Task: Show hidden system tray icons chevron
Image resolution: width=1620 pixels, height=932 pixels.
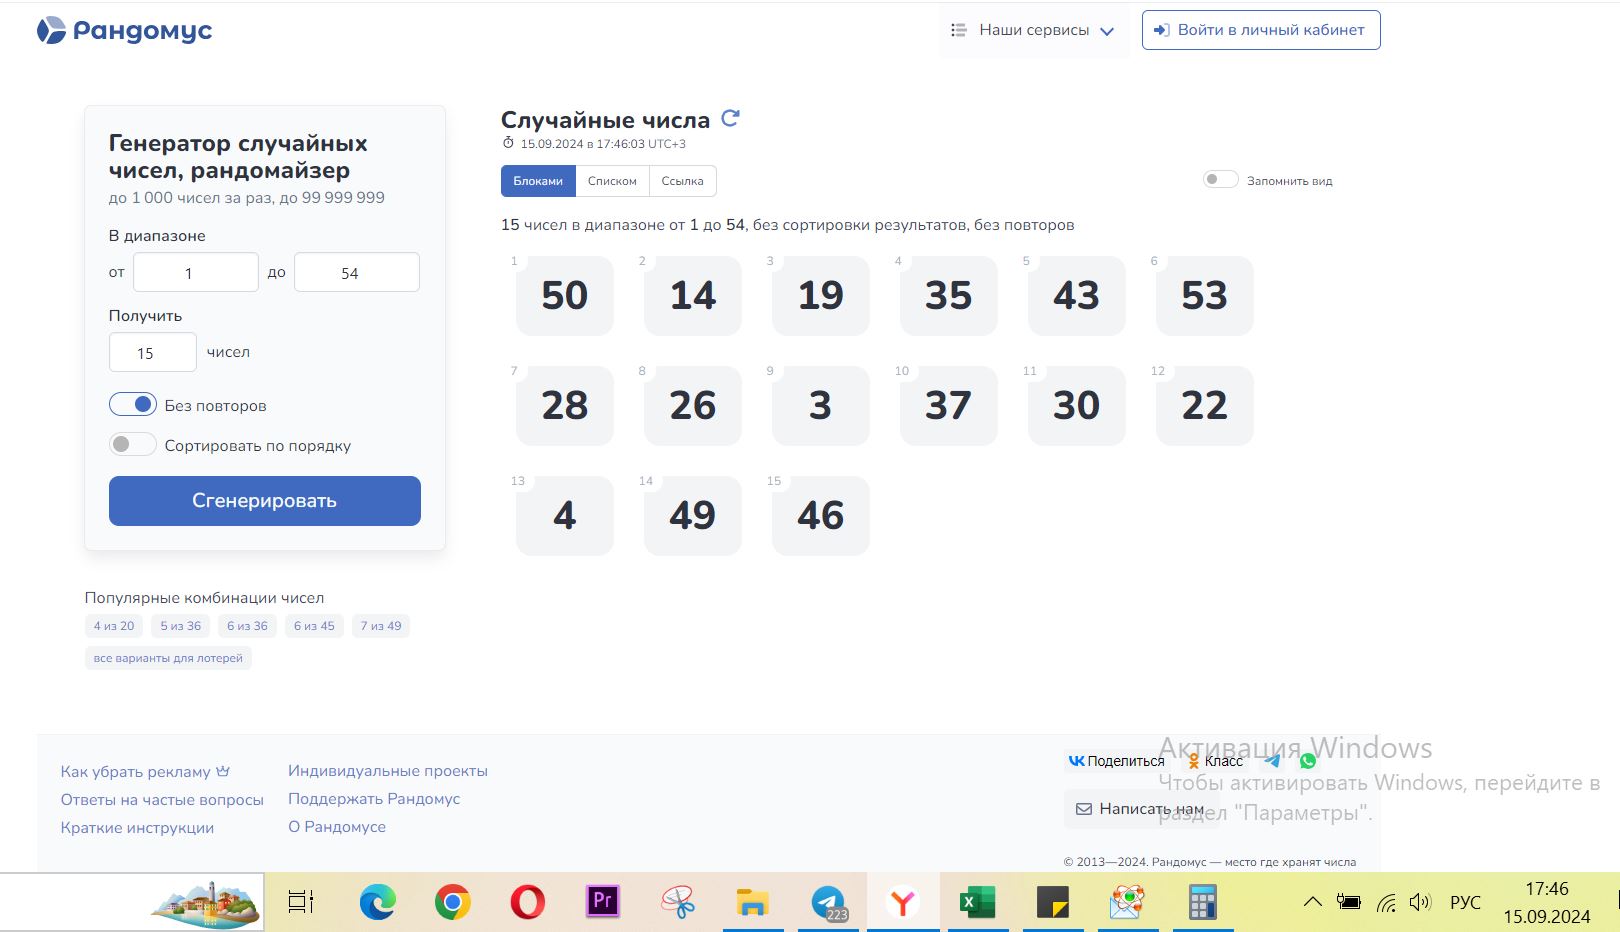Action: point(1312,902)
